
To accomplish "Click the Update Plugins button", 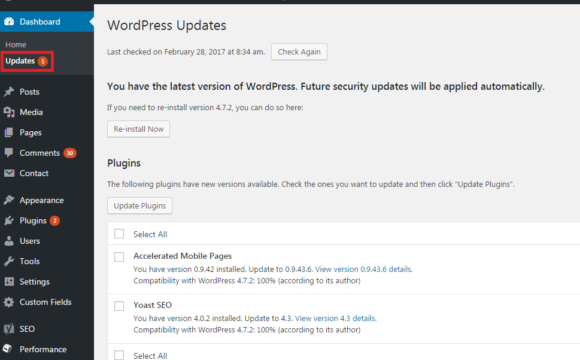I will click(x=140, y=205).
